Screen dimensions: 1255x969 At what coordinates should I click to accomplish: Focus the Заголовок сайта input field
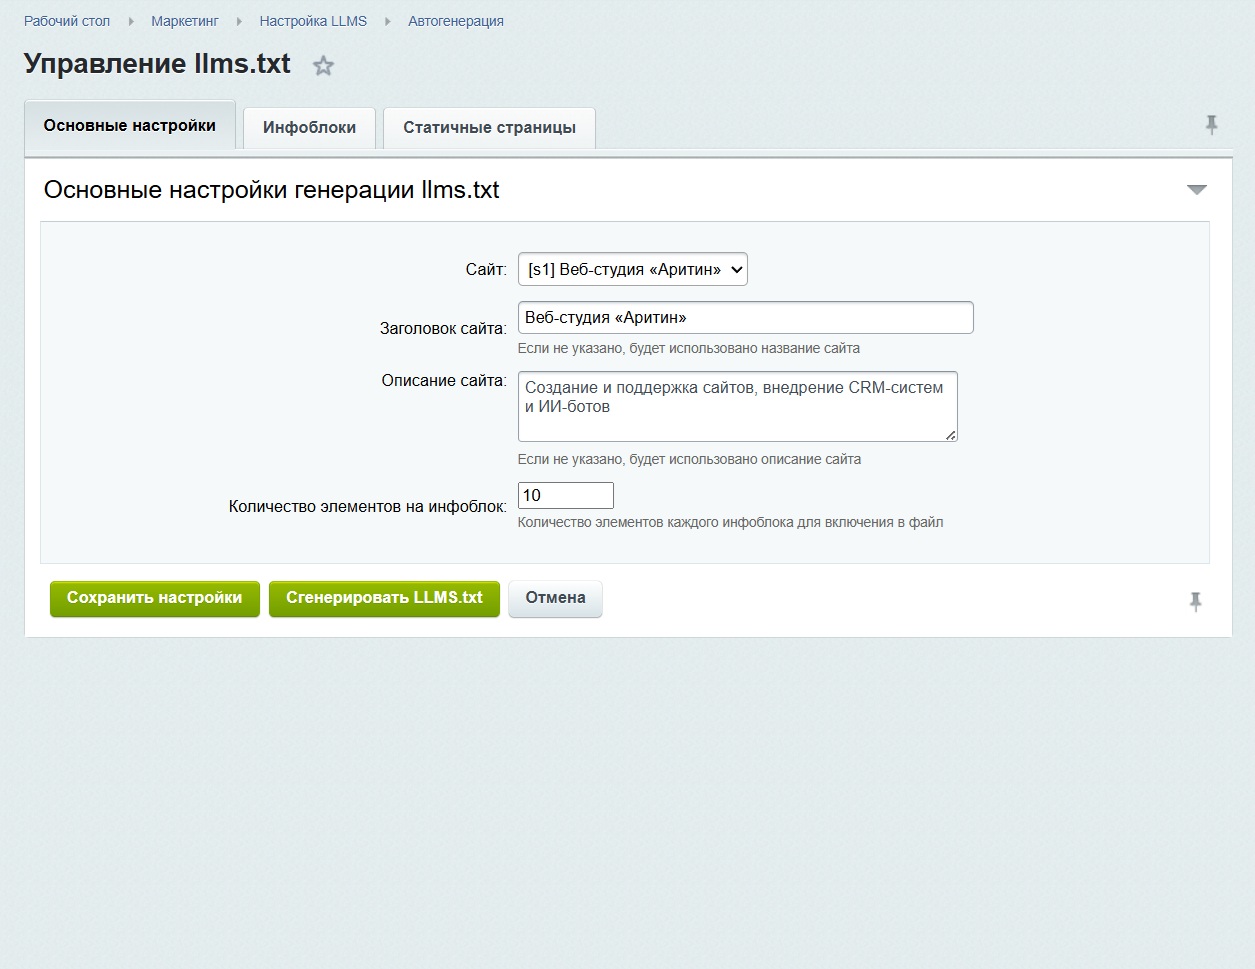pyautogui.click(x=744, y=317)
